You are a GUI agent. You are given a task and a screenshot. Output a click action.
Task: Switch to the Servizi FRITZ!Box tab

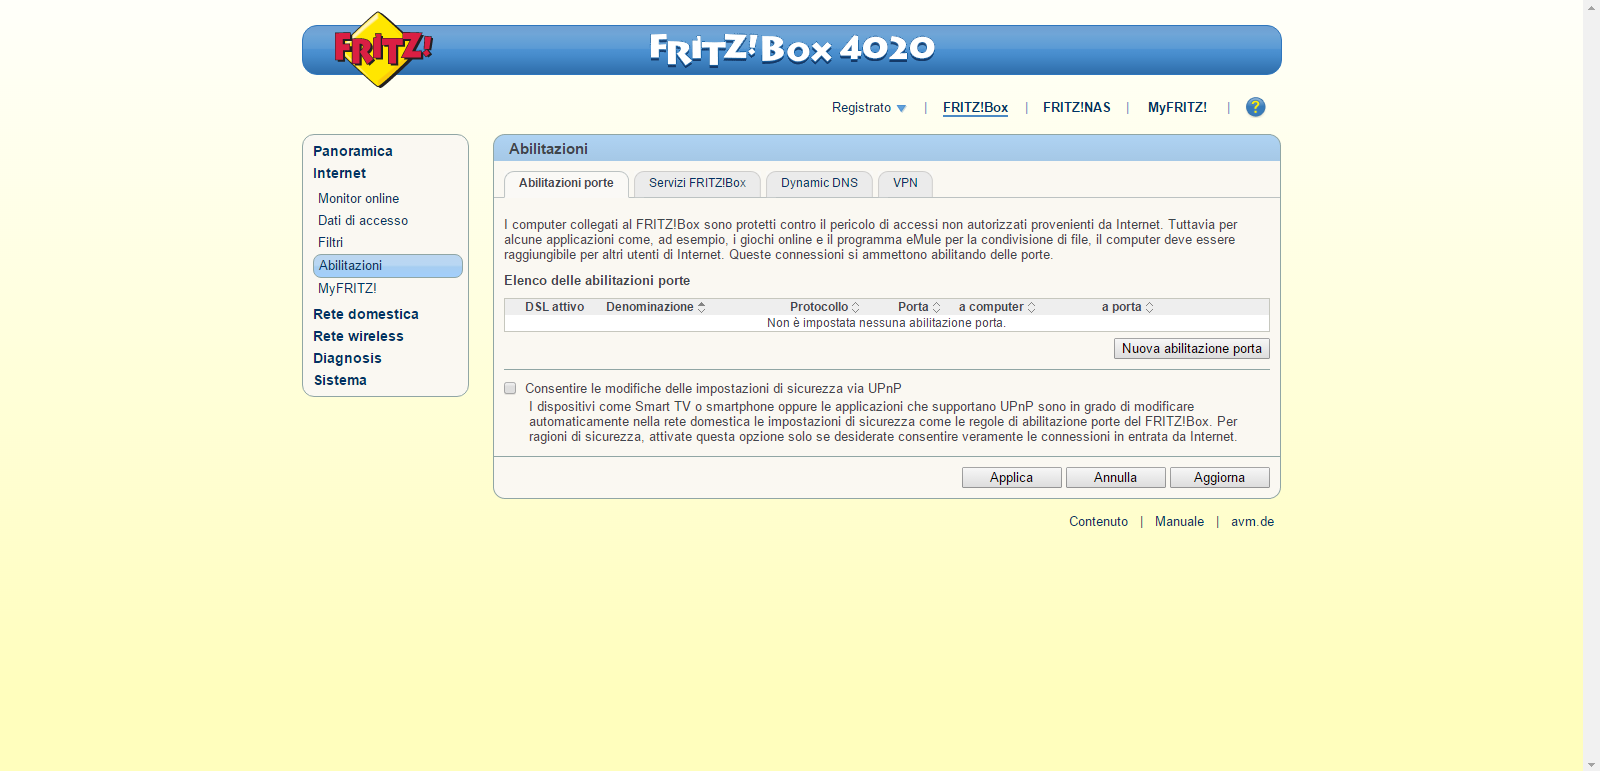pos(697,183)
